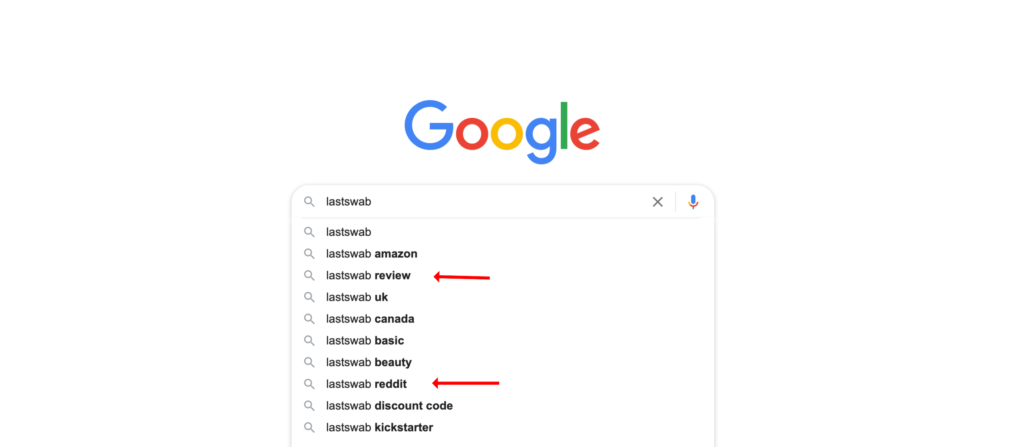This screenshot has height=447, width=1024.
Task: Choose the "lastswab amazon" suggestion
Action: click(371, 254)
